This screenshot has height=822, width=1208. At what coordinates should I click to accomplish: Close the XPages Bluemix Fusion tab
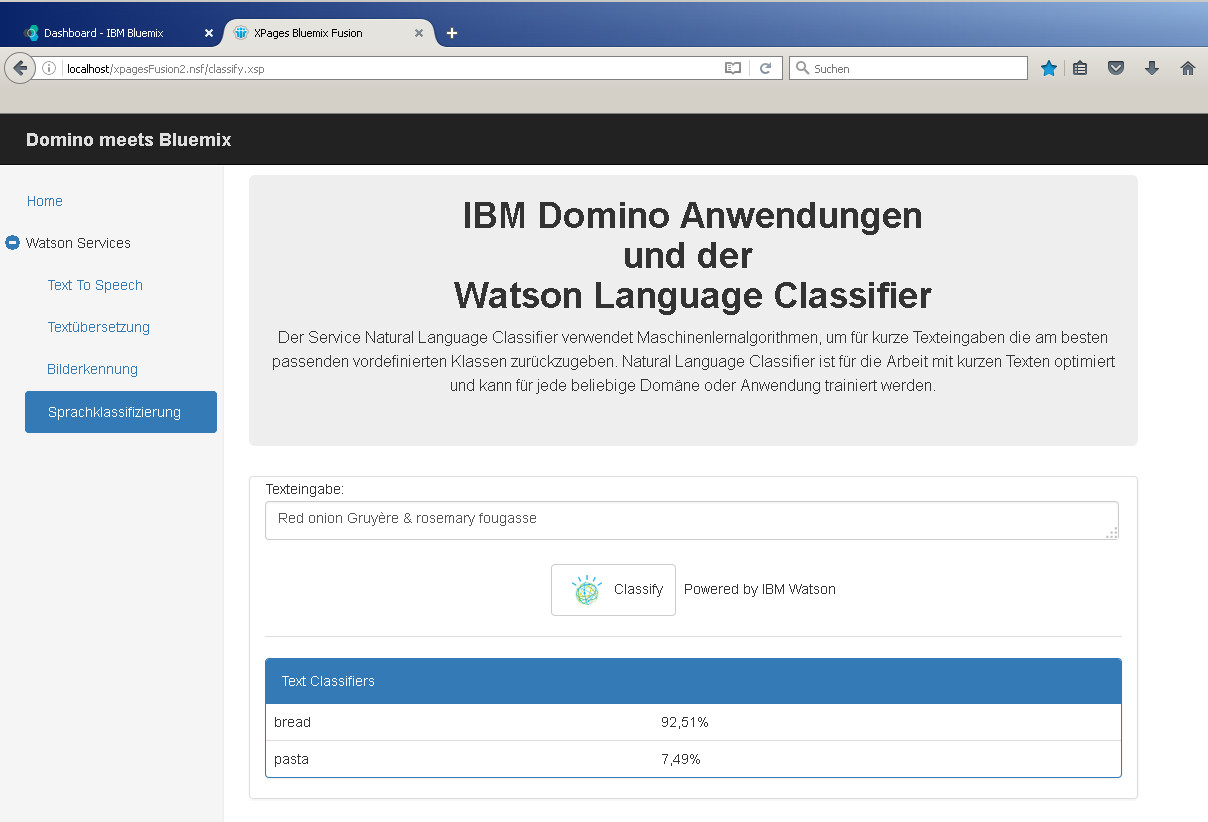[x=419, y=33]
